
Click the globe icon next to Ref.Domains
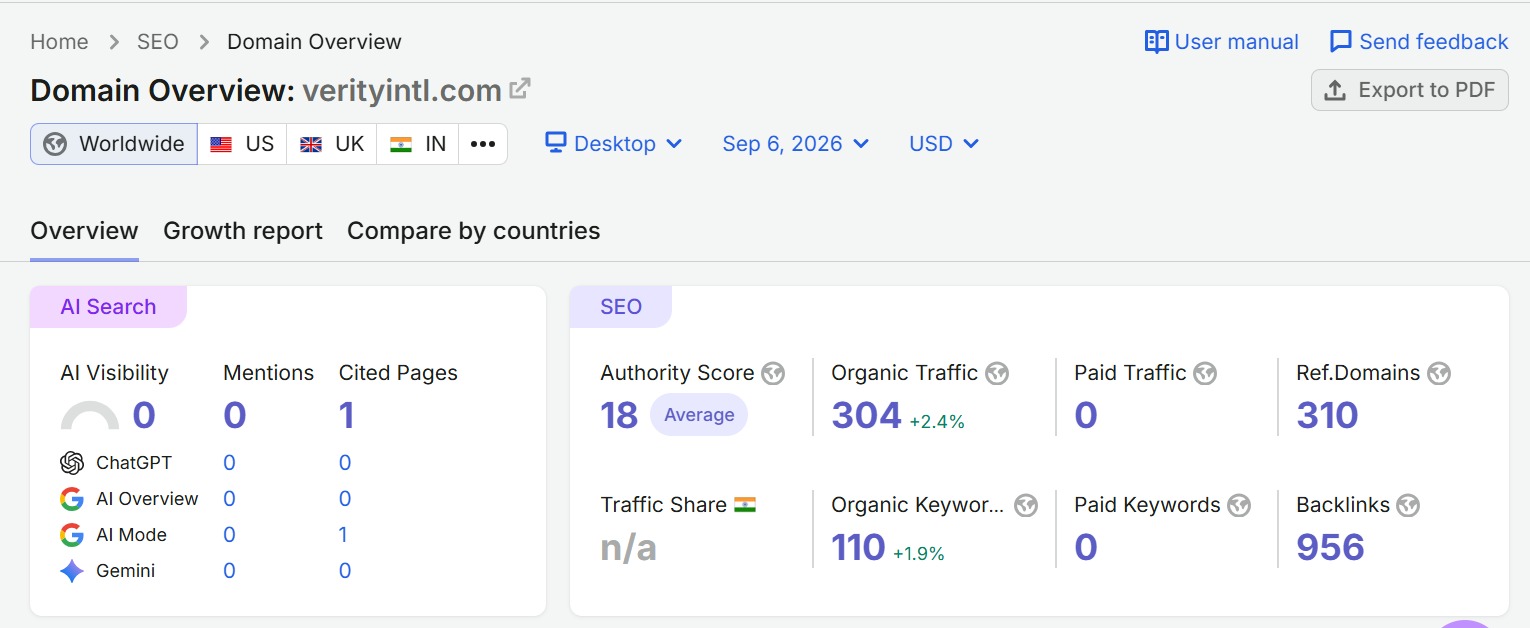pyautogui.click(x=1439, y=374)
